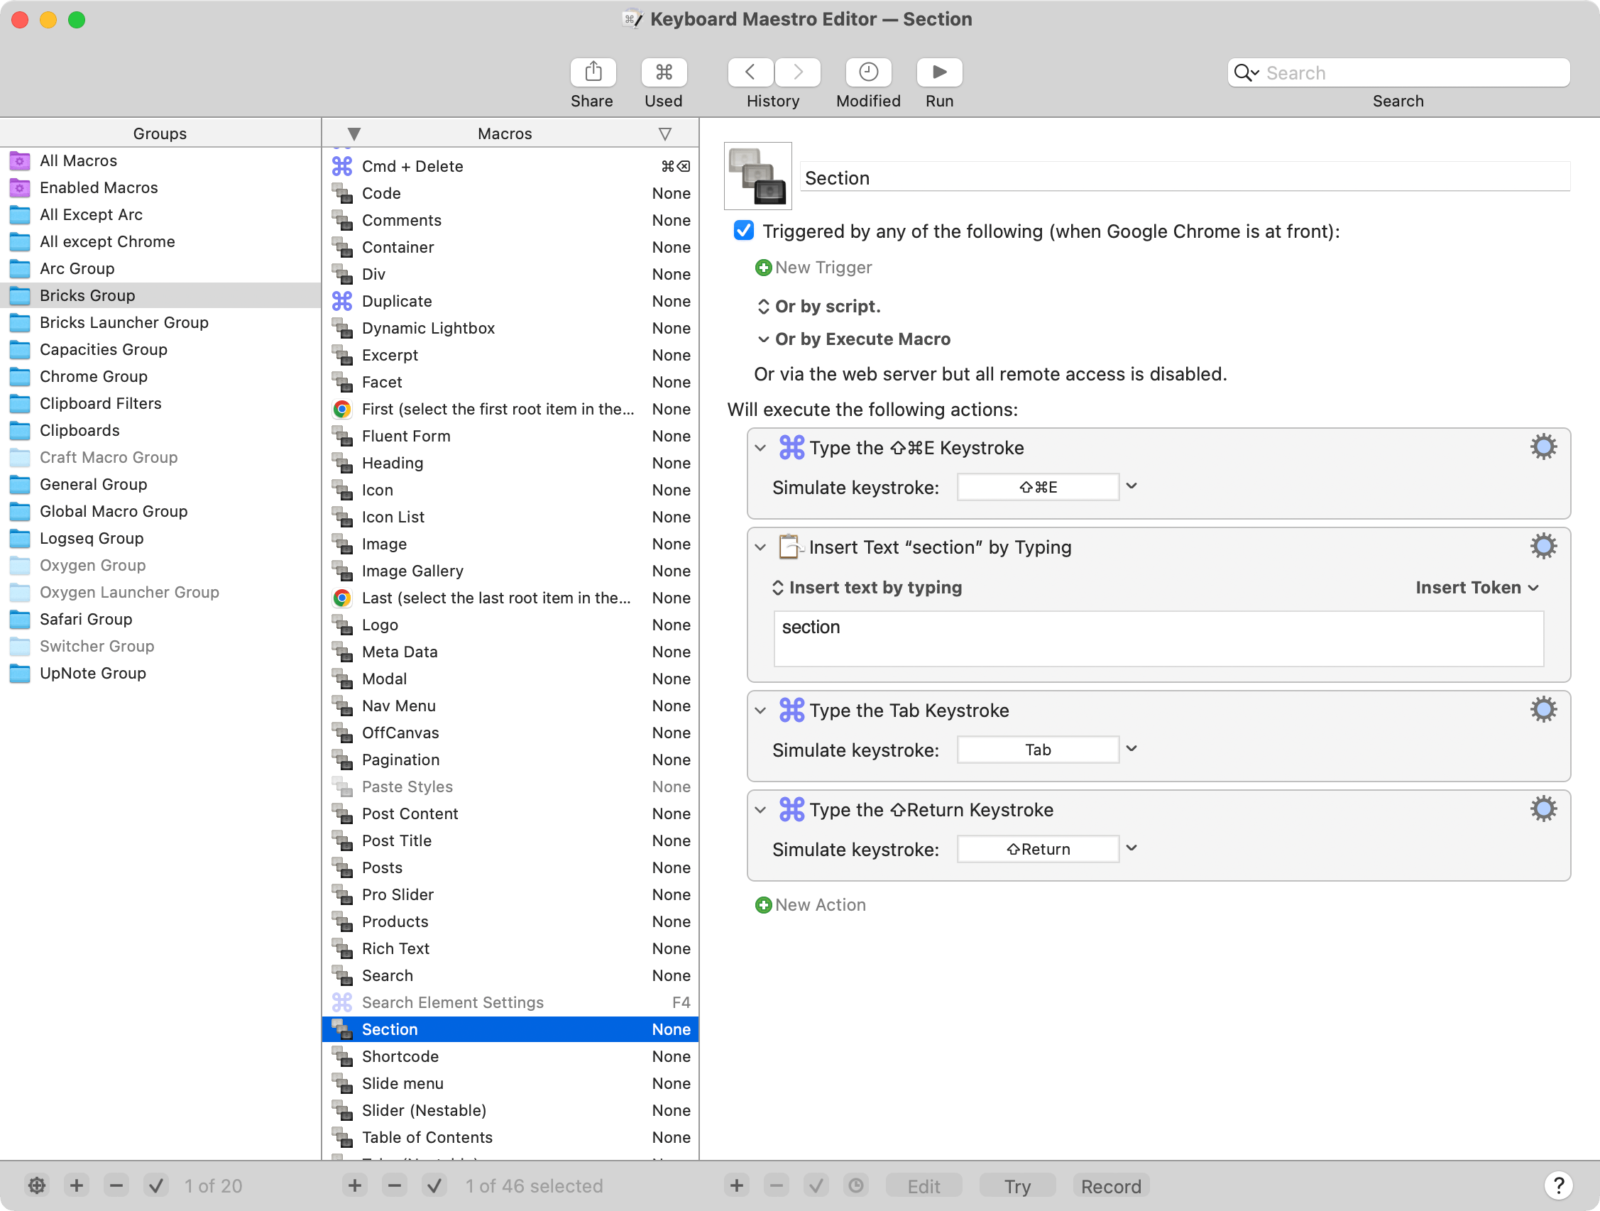Open gear menu for Tab Keystroke action
1600x1211 pixels.
click(x=1543, y=710)
